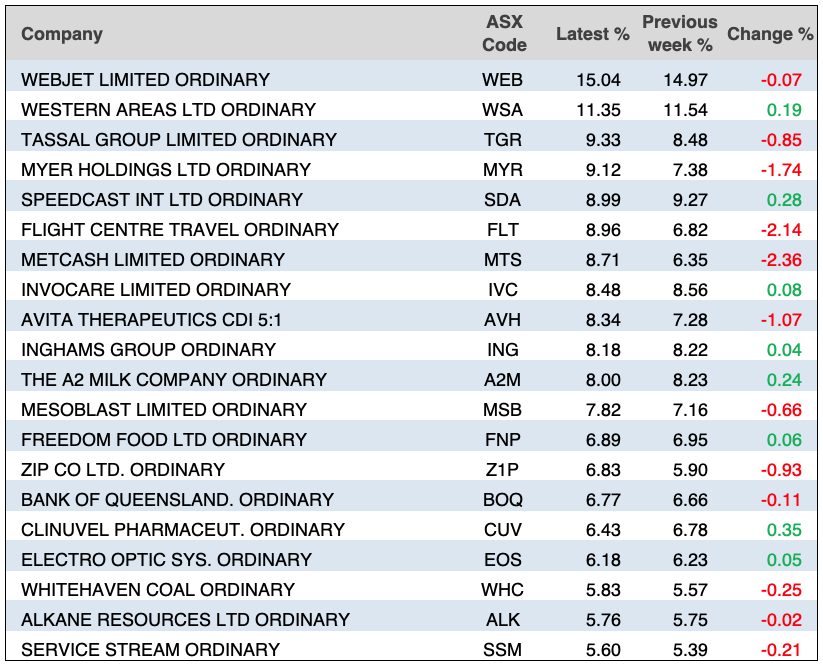Click the SSM ticker code
823x666 pixels.
(503, 649)
